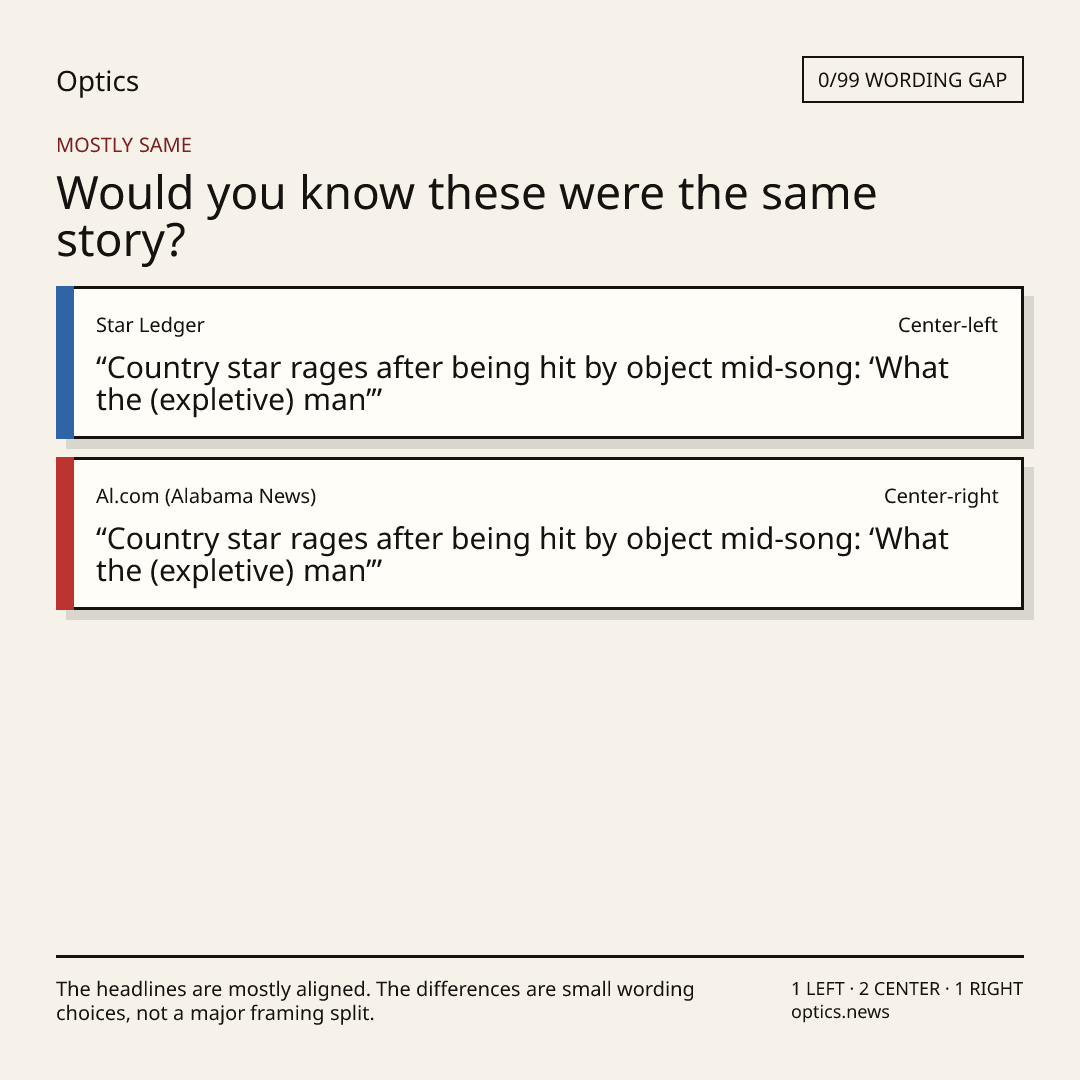
Task: Click the optics.news link in footer
Action: pyautogui.click(x=840, y=1012)
